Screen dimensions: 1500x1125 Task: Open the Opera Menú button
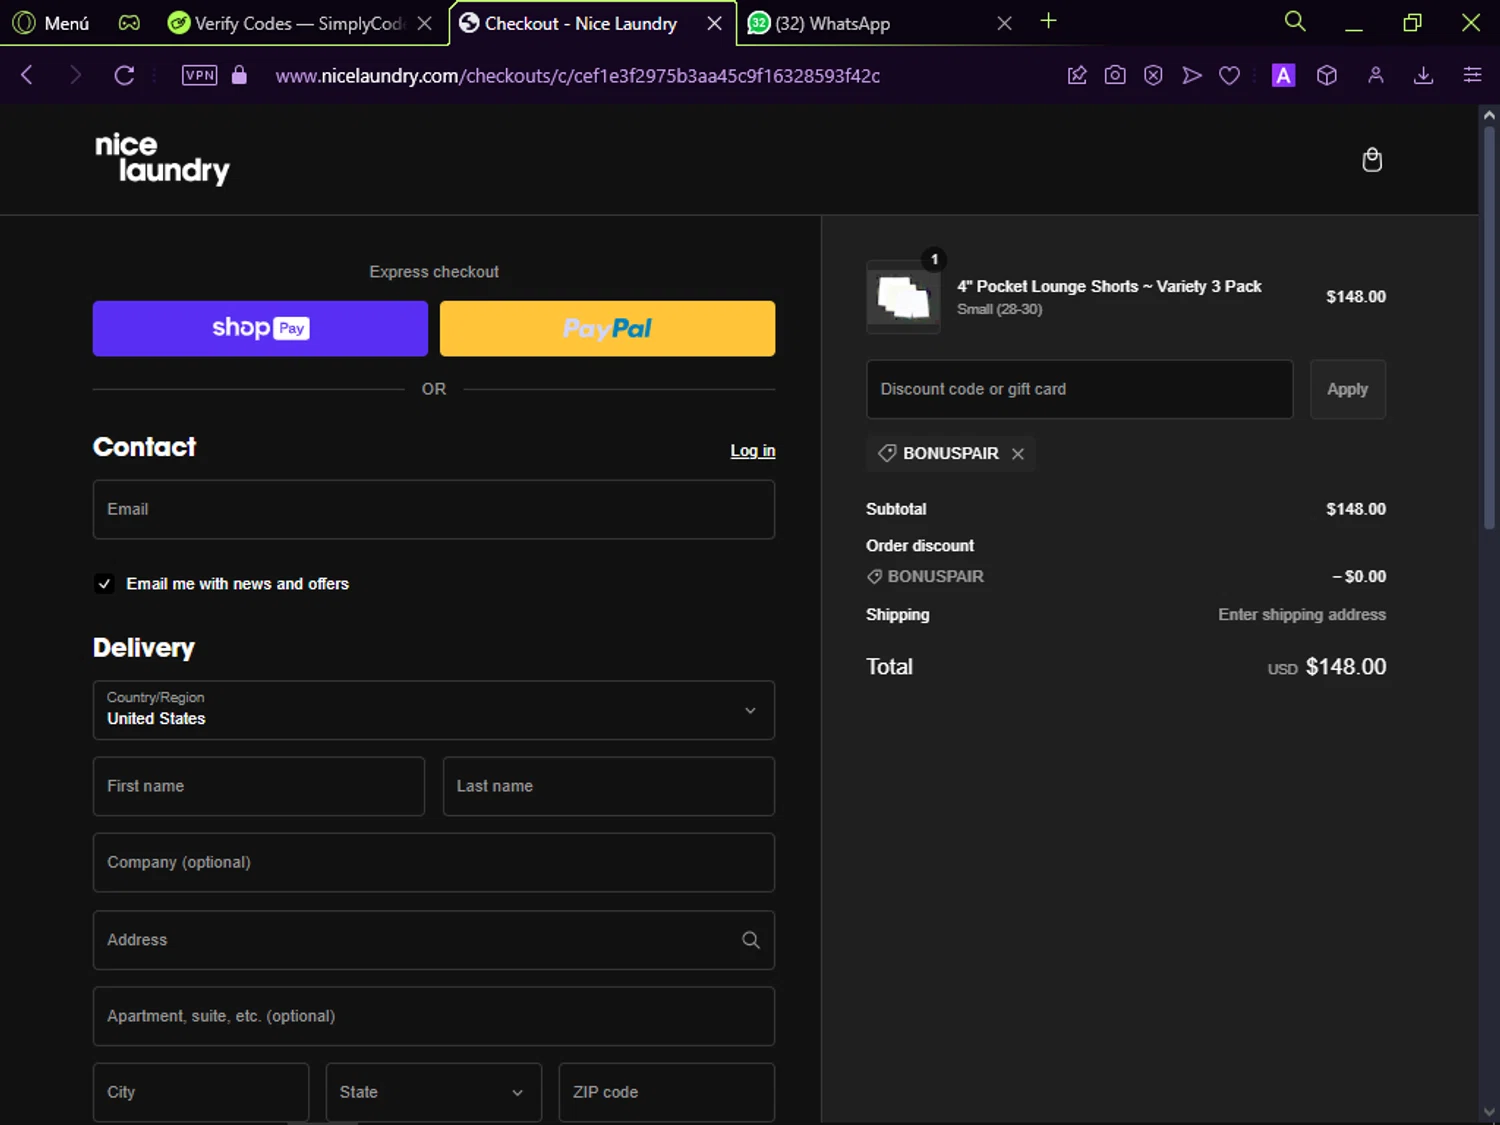[x=52, y=23]
